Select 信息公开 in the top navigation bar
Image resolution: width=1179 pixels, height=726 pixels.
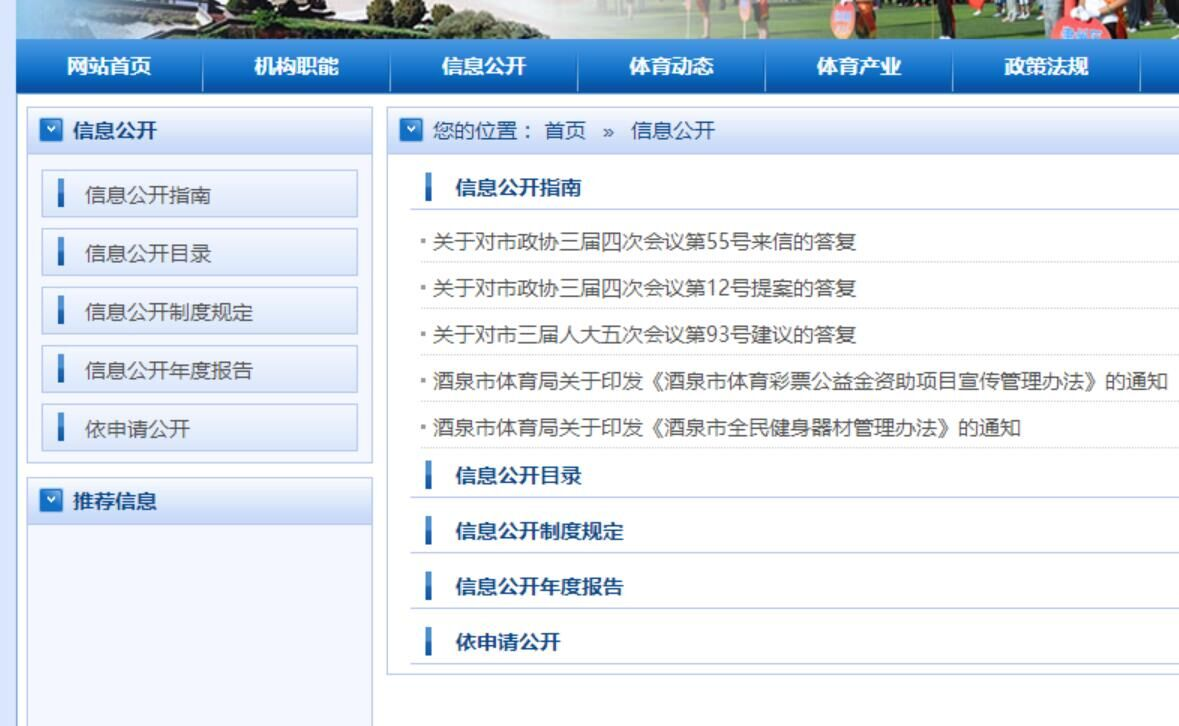(484, 67)
